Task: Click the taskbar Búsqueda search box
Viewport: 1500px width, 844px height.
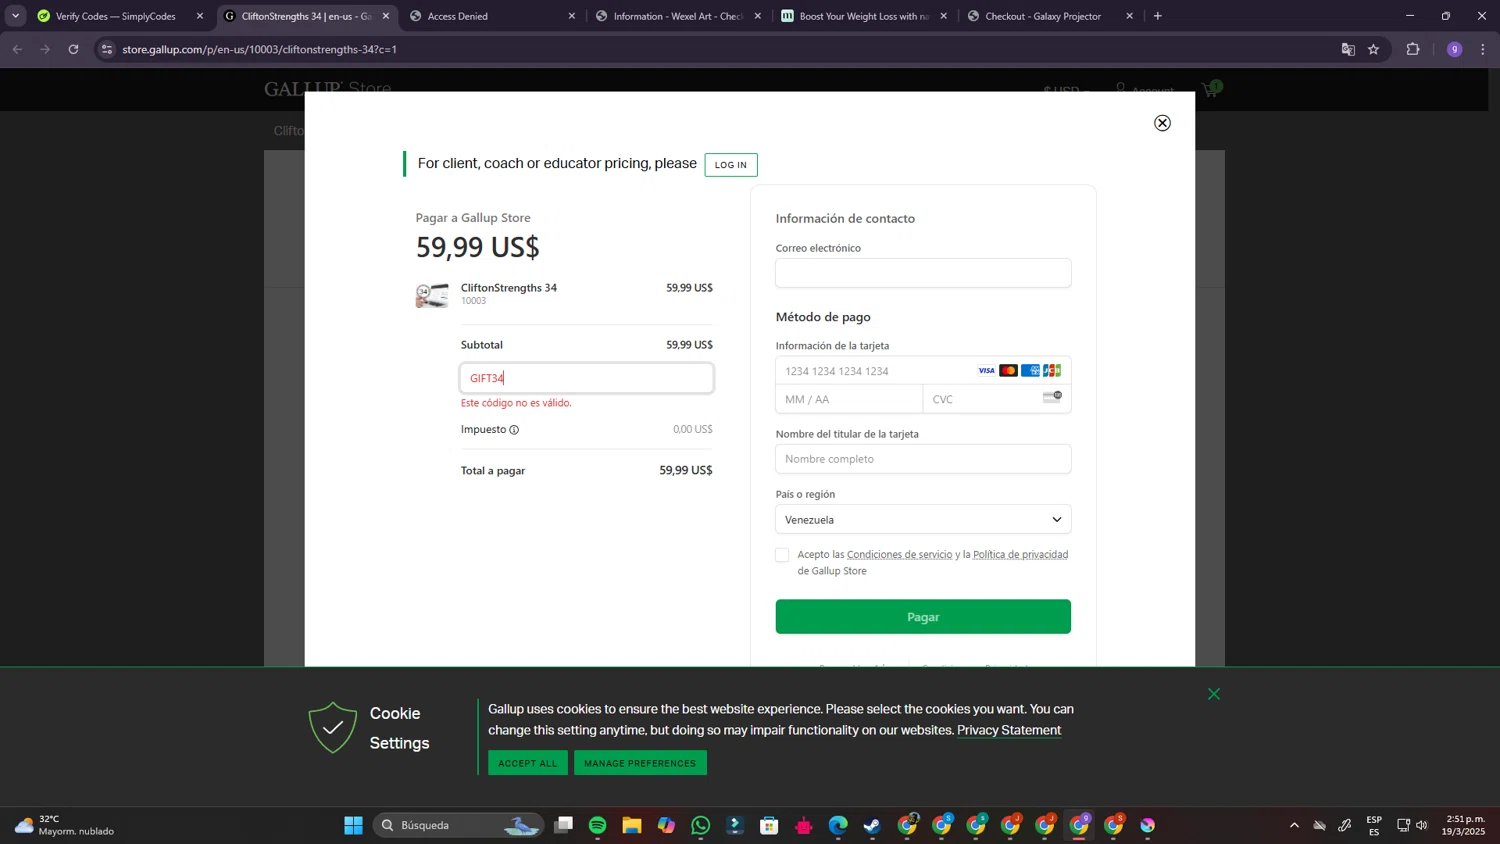Action: coord(459,825)
